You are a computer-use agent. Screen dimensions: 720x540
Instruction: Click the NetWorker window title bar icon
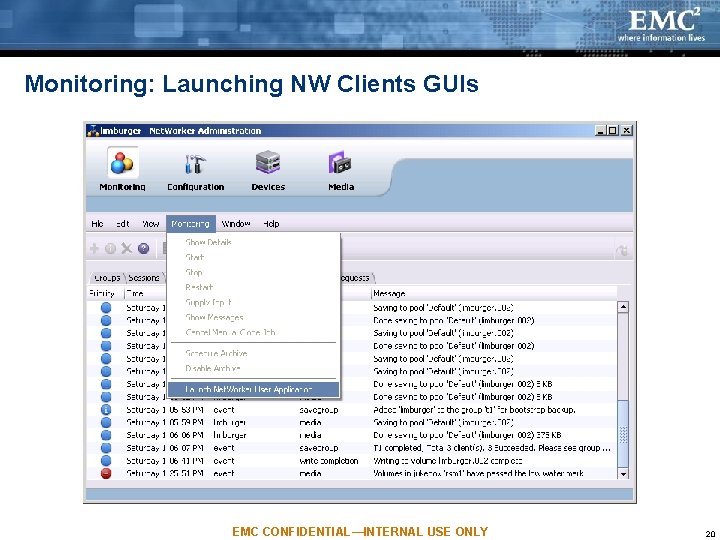click(93, 131)
